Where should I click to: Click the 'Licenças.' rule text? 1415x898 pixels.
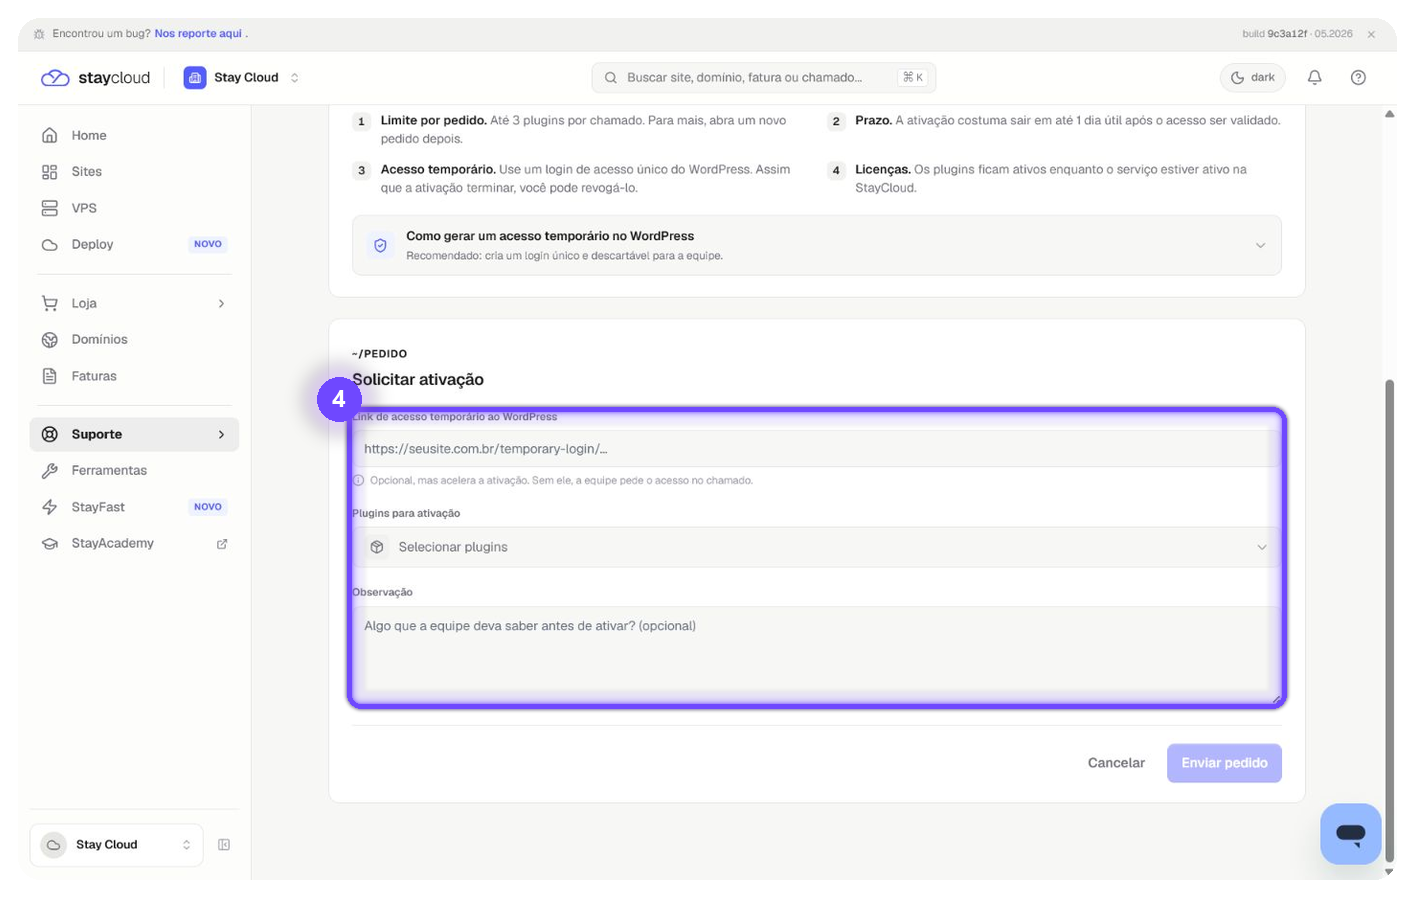pos(883,170)
